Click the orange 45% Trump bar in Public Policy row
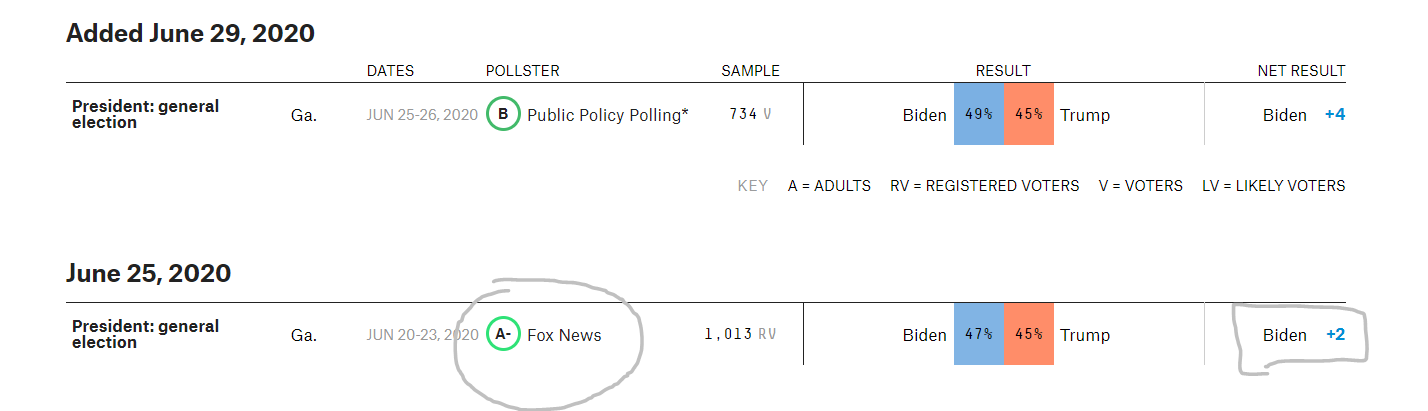The height and width of the screenshot is (411, 1428). (1028, 114)
